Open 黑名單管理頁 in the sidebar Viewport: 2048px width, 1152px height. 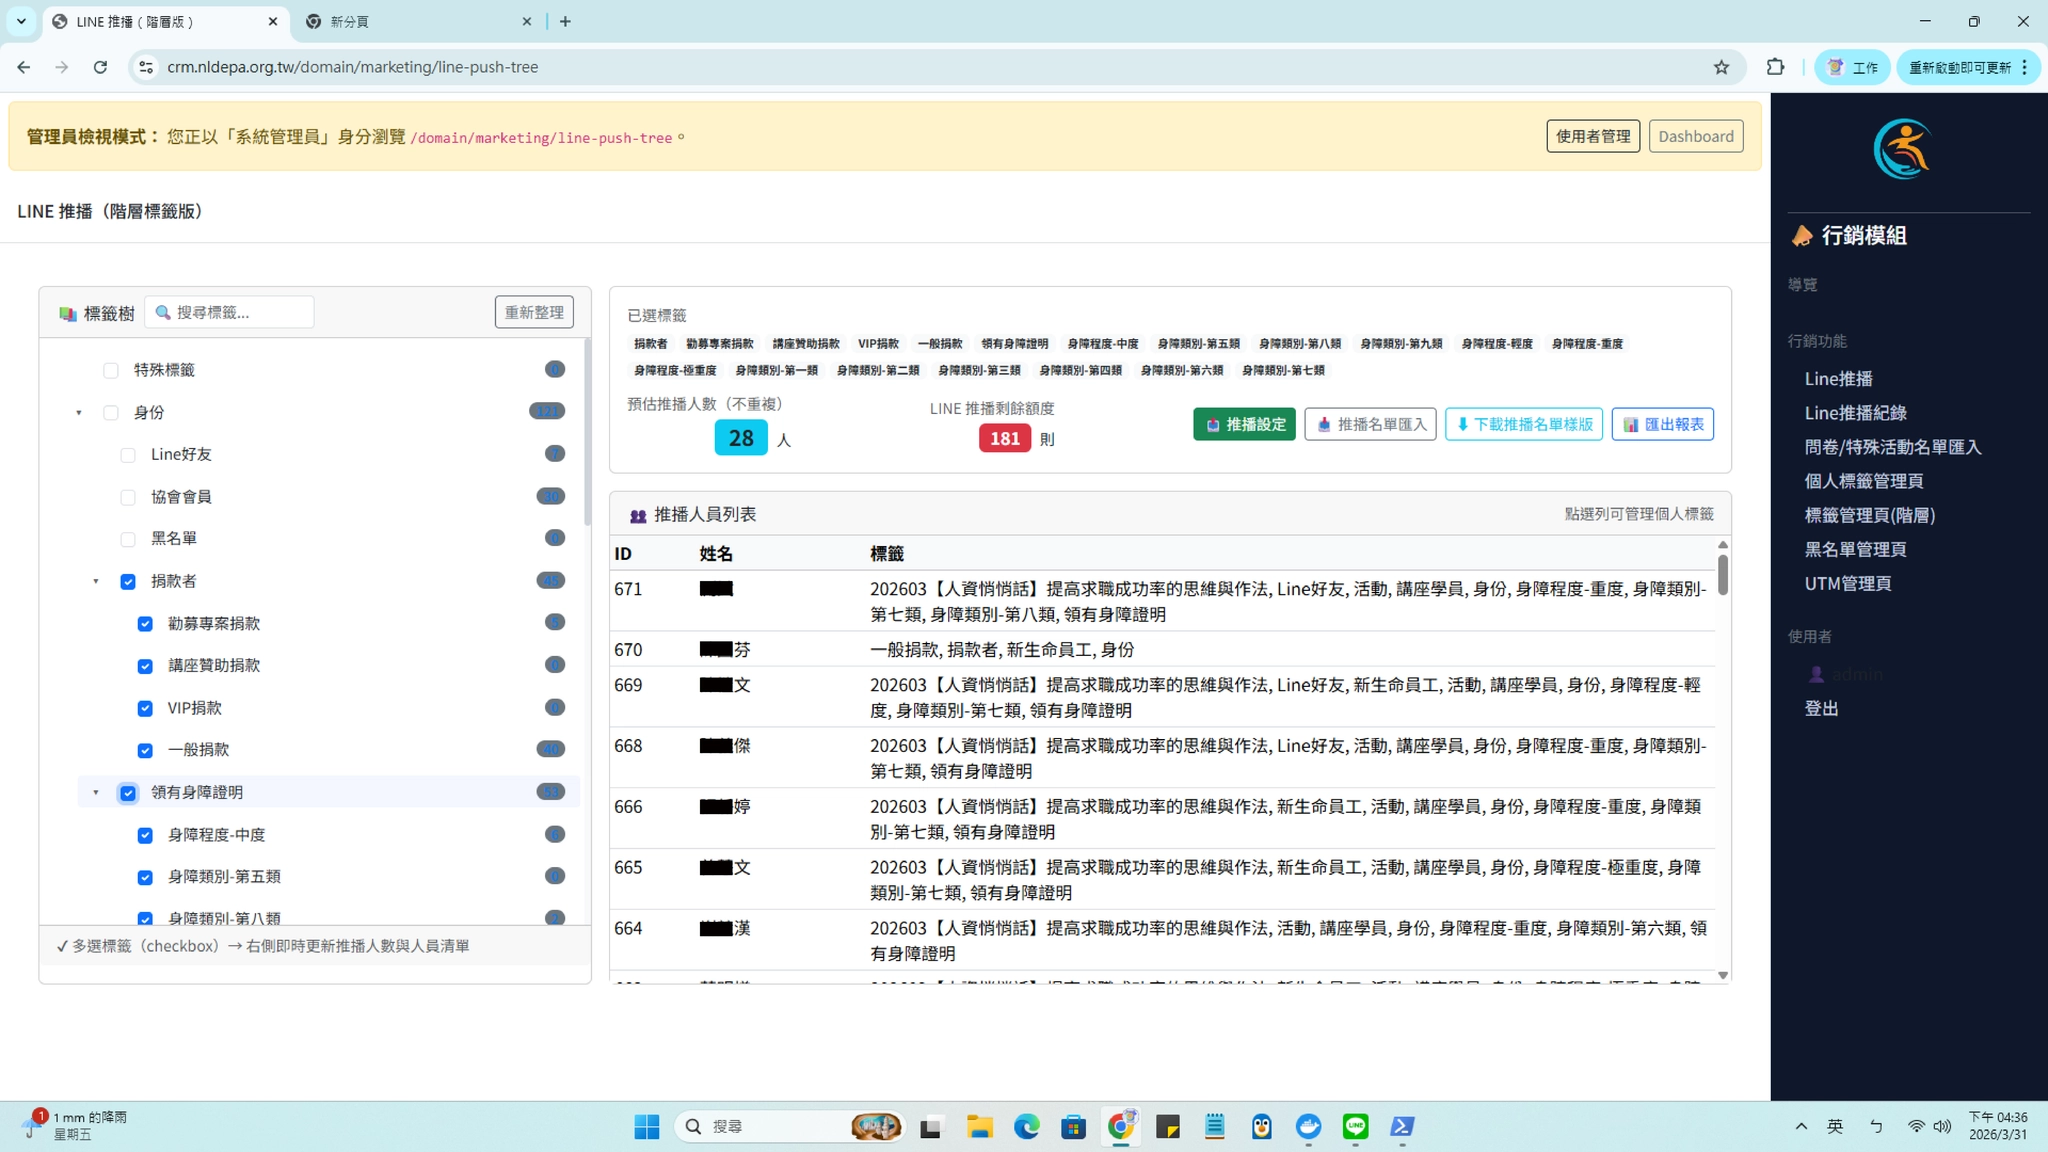point(1855,549)
